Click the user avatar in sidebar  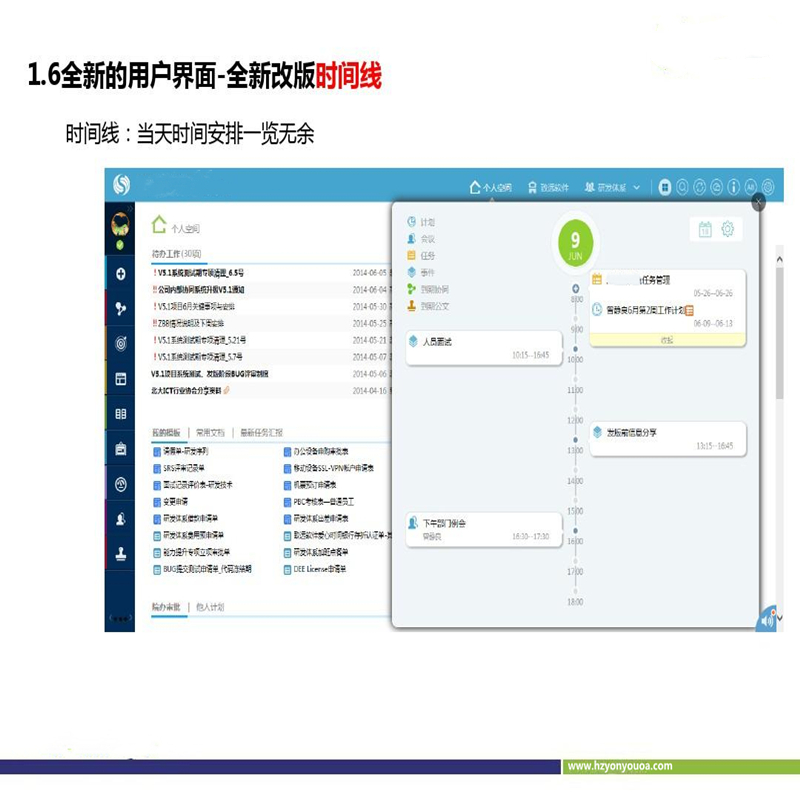click(x=120, y=225)
